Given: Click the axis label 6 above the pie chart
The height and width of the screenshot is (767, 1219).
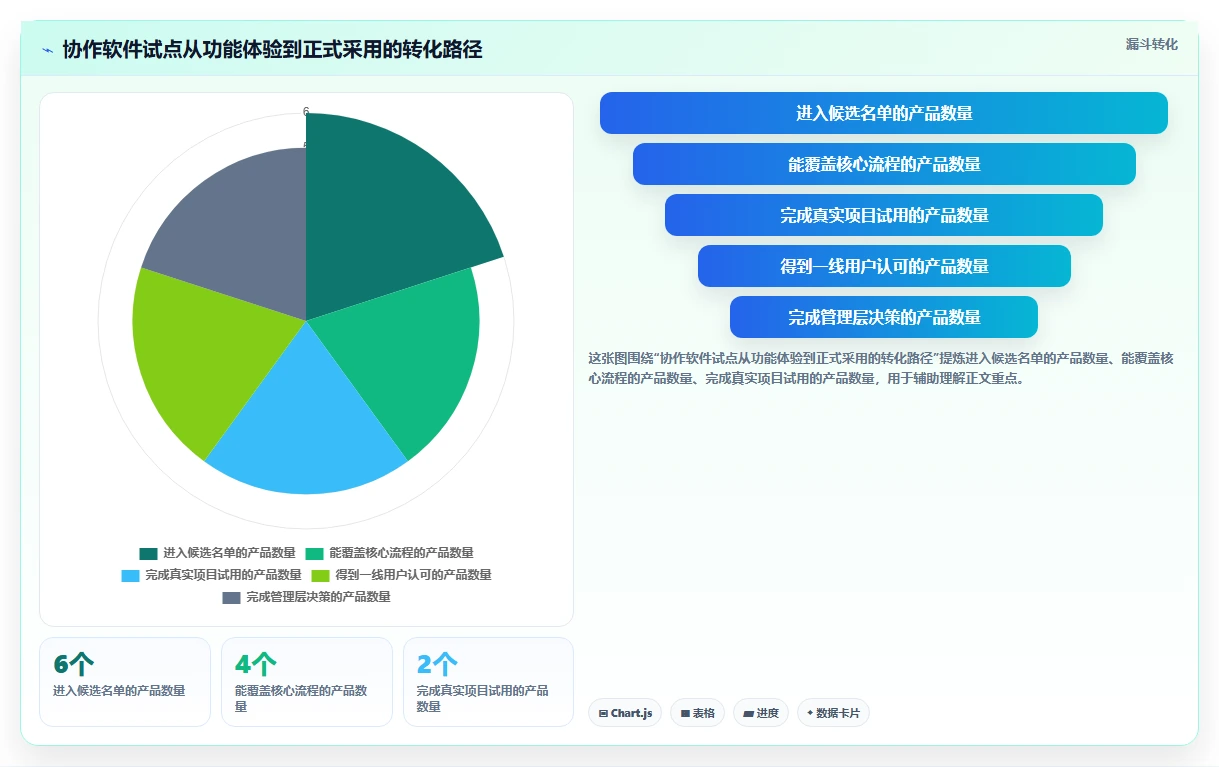Looking at the screenshot, I should coord(306,112).
